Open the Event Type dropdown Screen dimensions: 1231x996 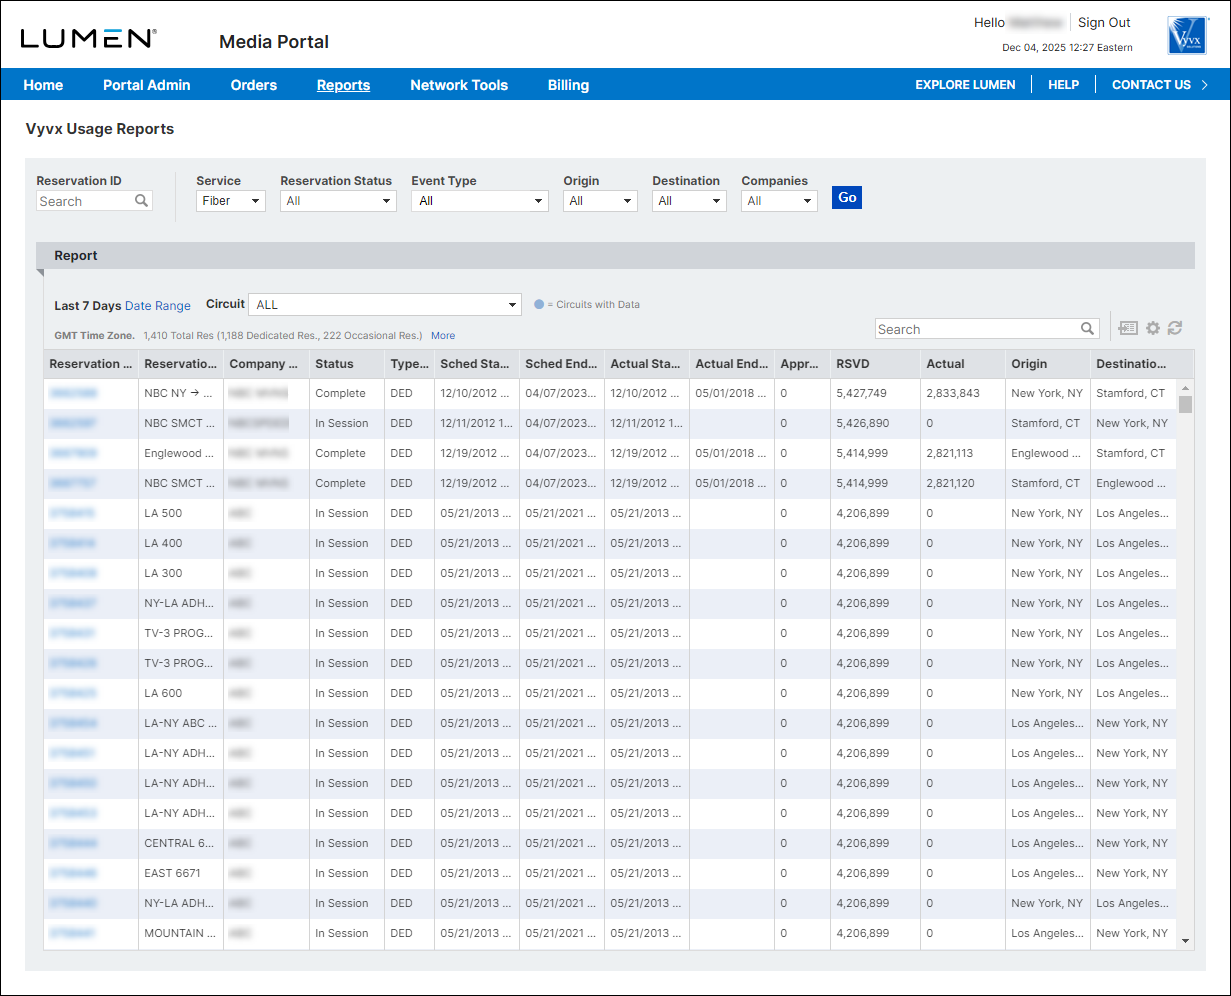[479, 200]
